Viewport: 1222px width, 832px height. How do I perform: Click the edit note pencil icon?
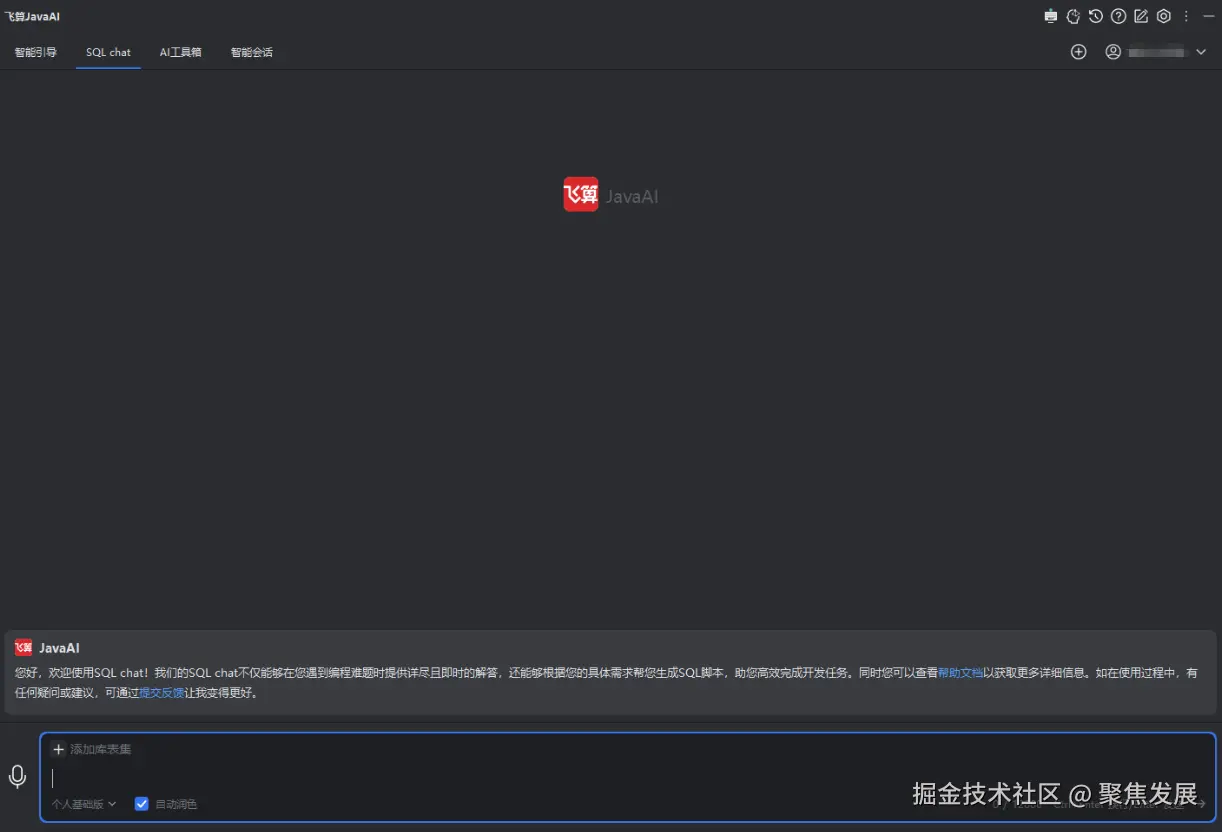[1141, 16]
